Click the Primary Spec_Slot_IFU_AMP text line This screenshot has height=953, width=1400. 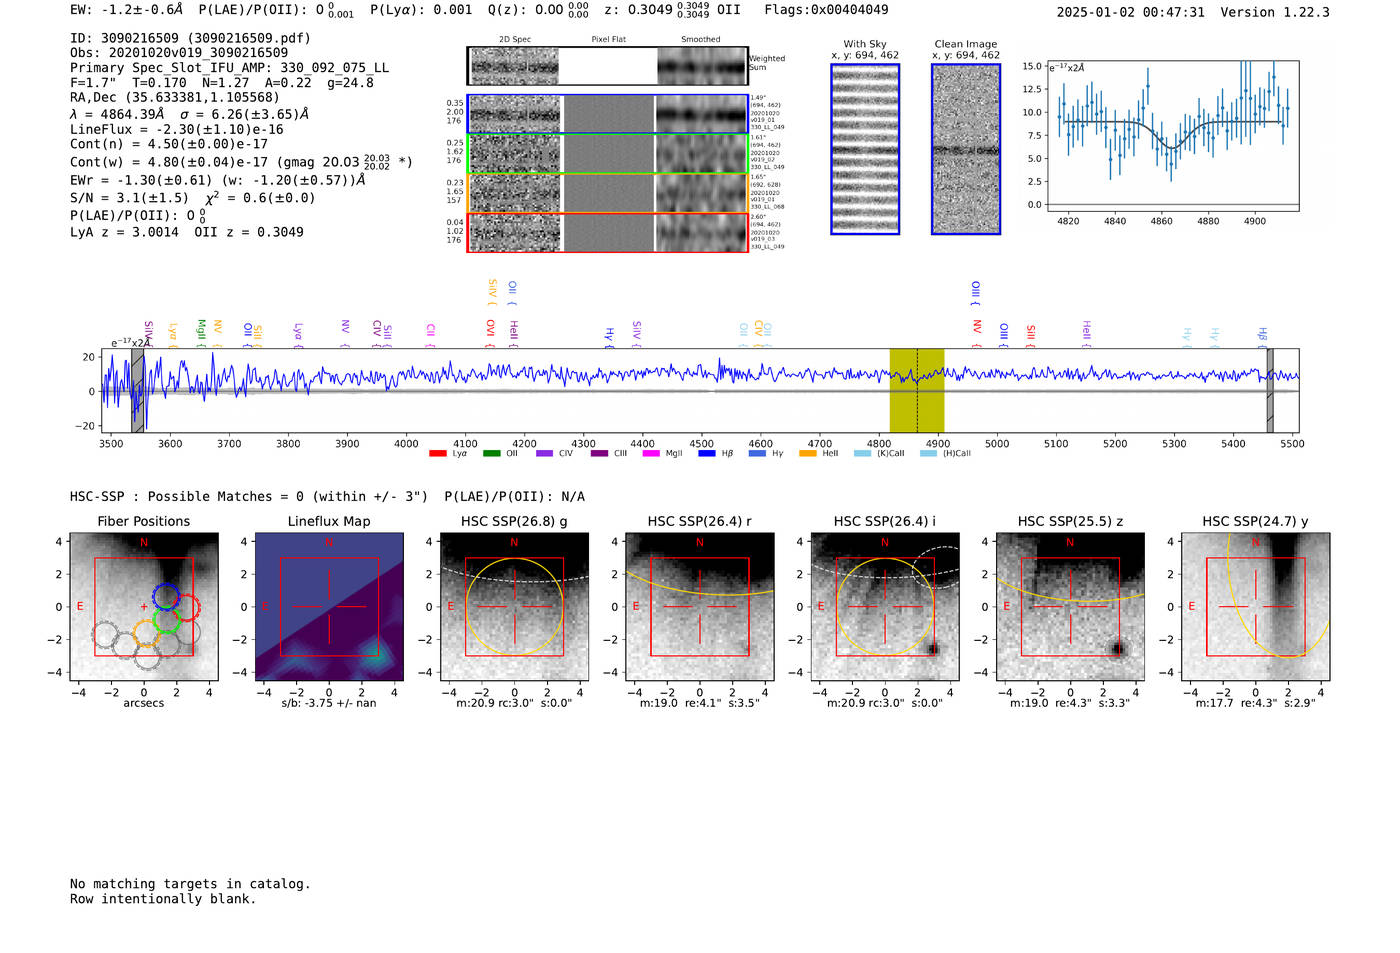pos(229,68)
